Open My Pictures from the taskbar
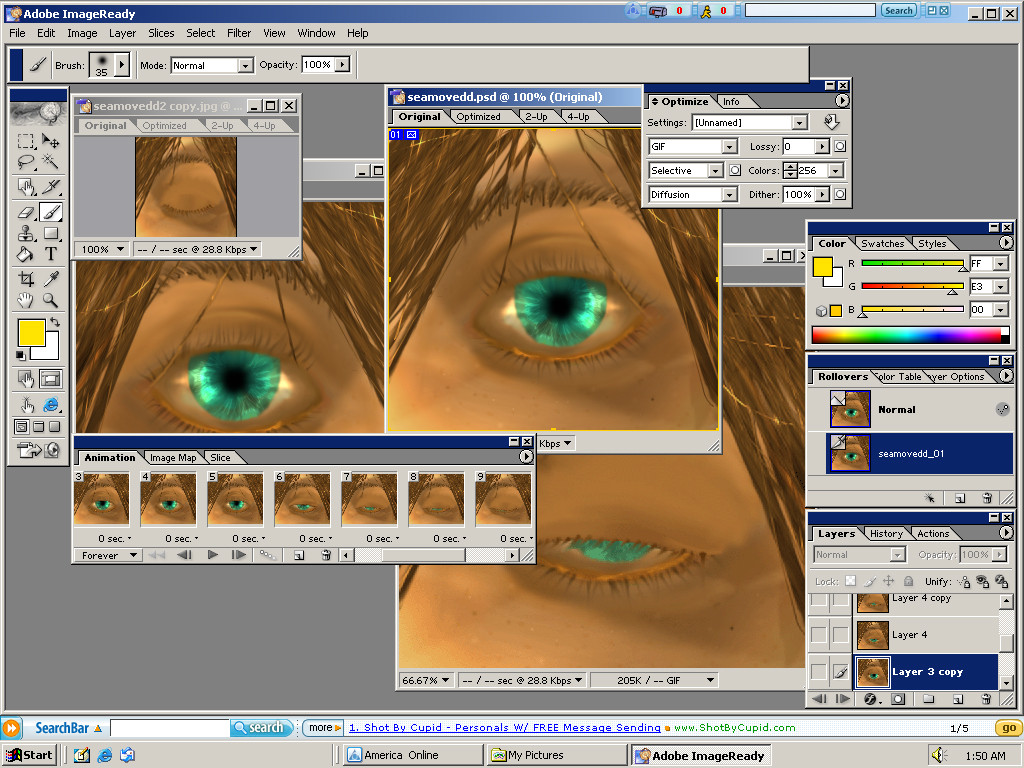This screenshot has height=768, width=1024. click(x=558, y=755)
